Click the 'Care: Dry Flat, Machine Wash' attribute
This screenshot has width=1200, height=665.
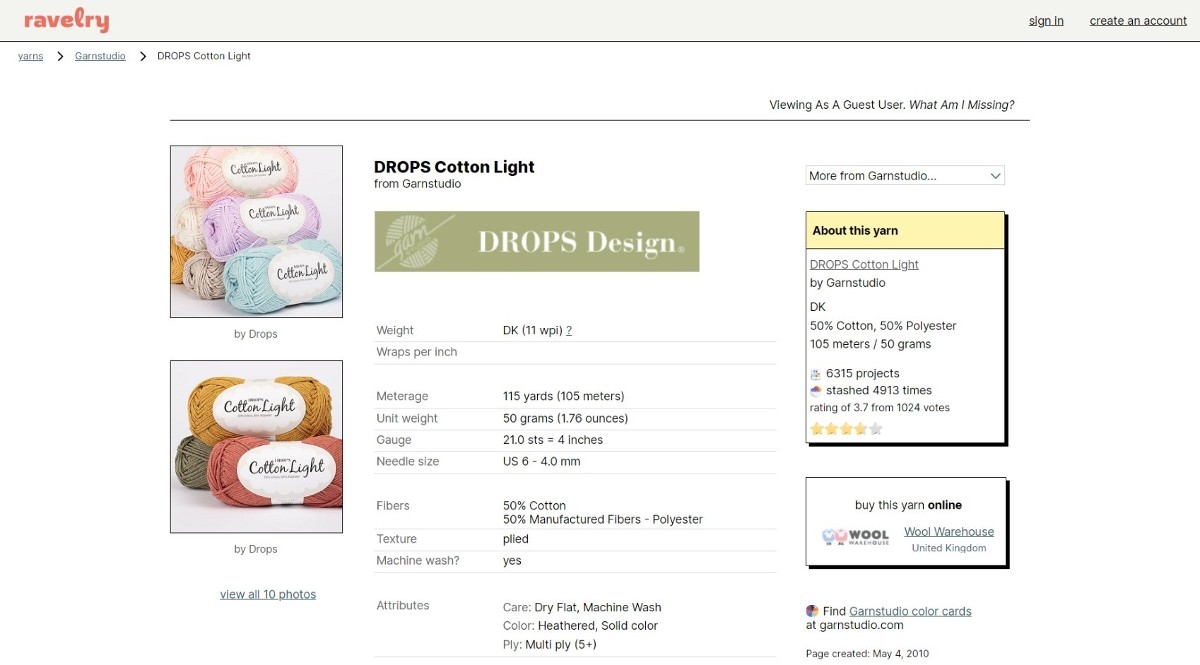[x=582, y=607]
